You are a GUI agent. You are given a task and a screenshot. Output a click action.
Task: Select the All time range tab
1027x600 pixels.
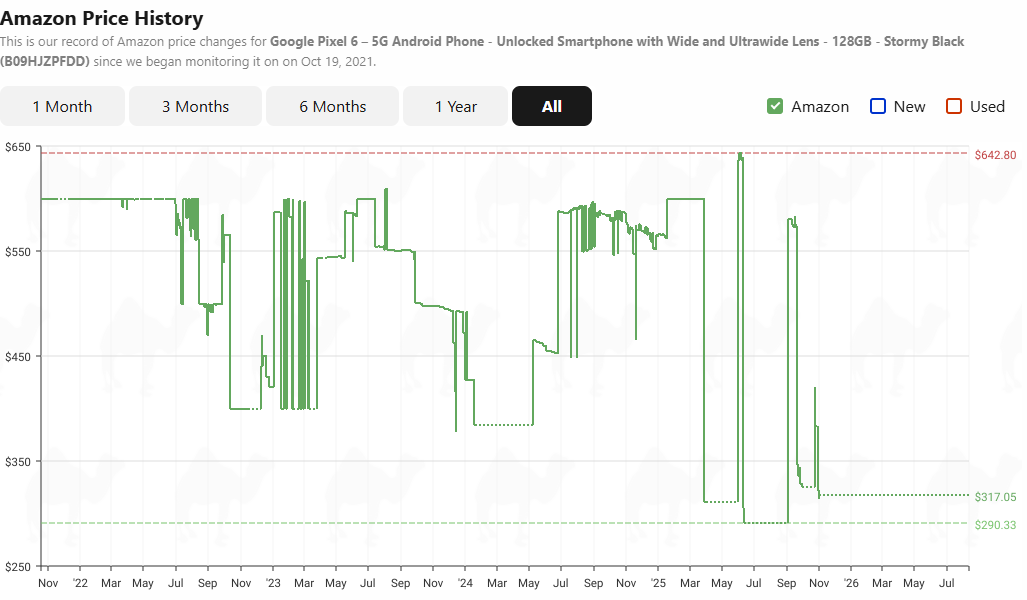coord(551,106)
